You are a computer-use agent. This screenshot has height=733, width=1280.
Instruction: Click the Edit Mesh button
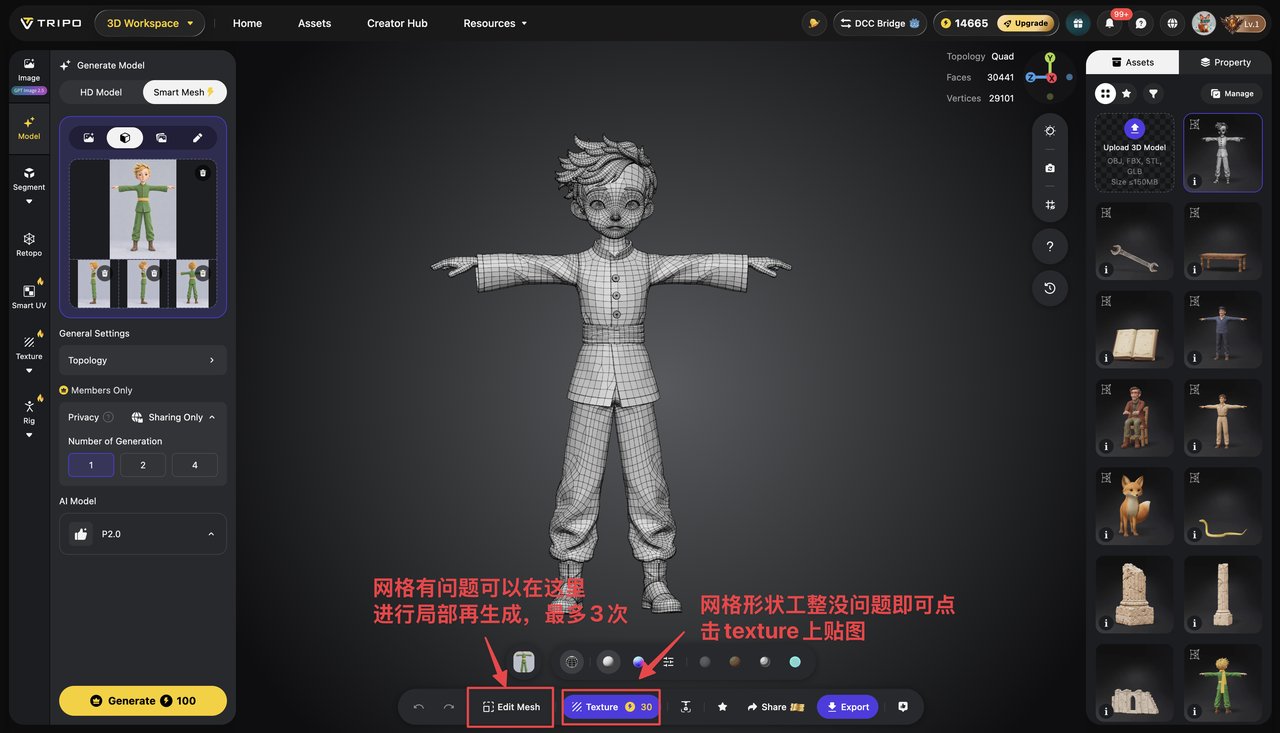pyautogui.click(x=511, y=707)
